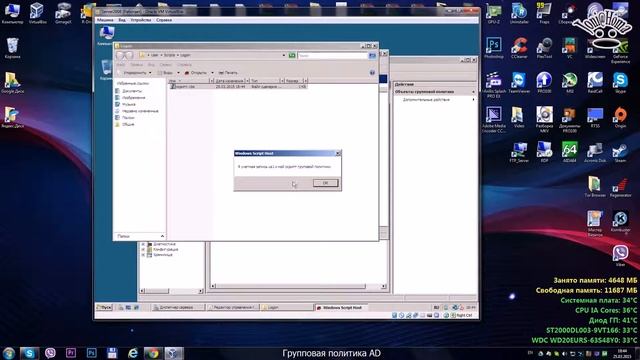Open TeamViewer desktop icon

click(x=519, y=82)
